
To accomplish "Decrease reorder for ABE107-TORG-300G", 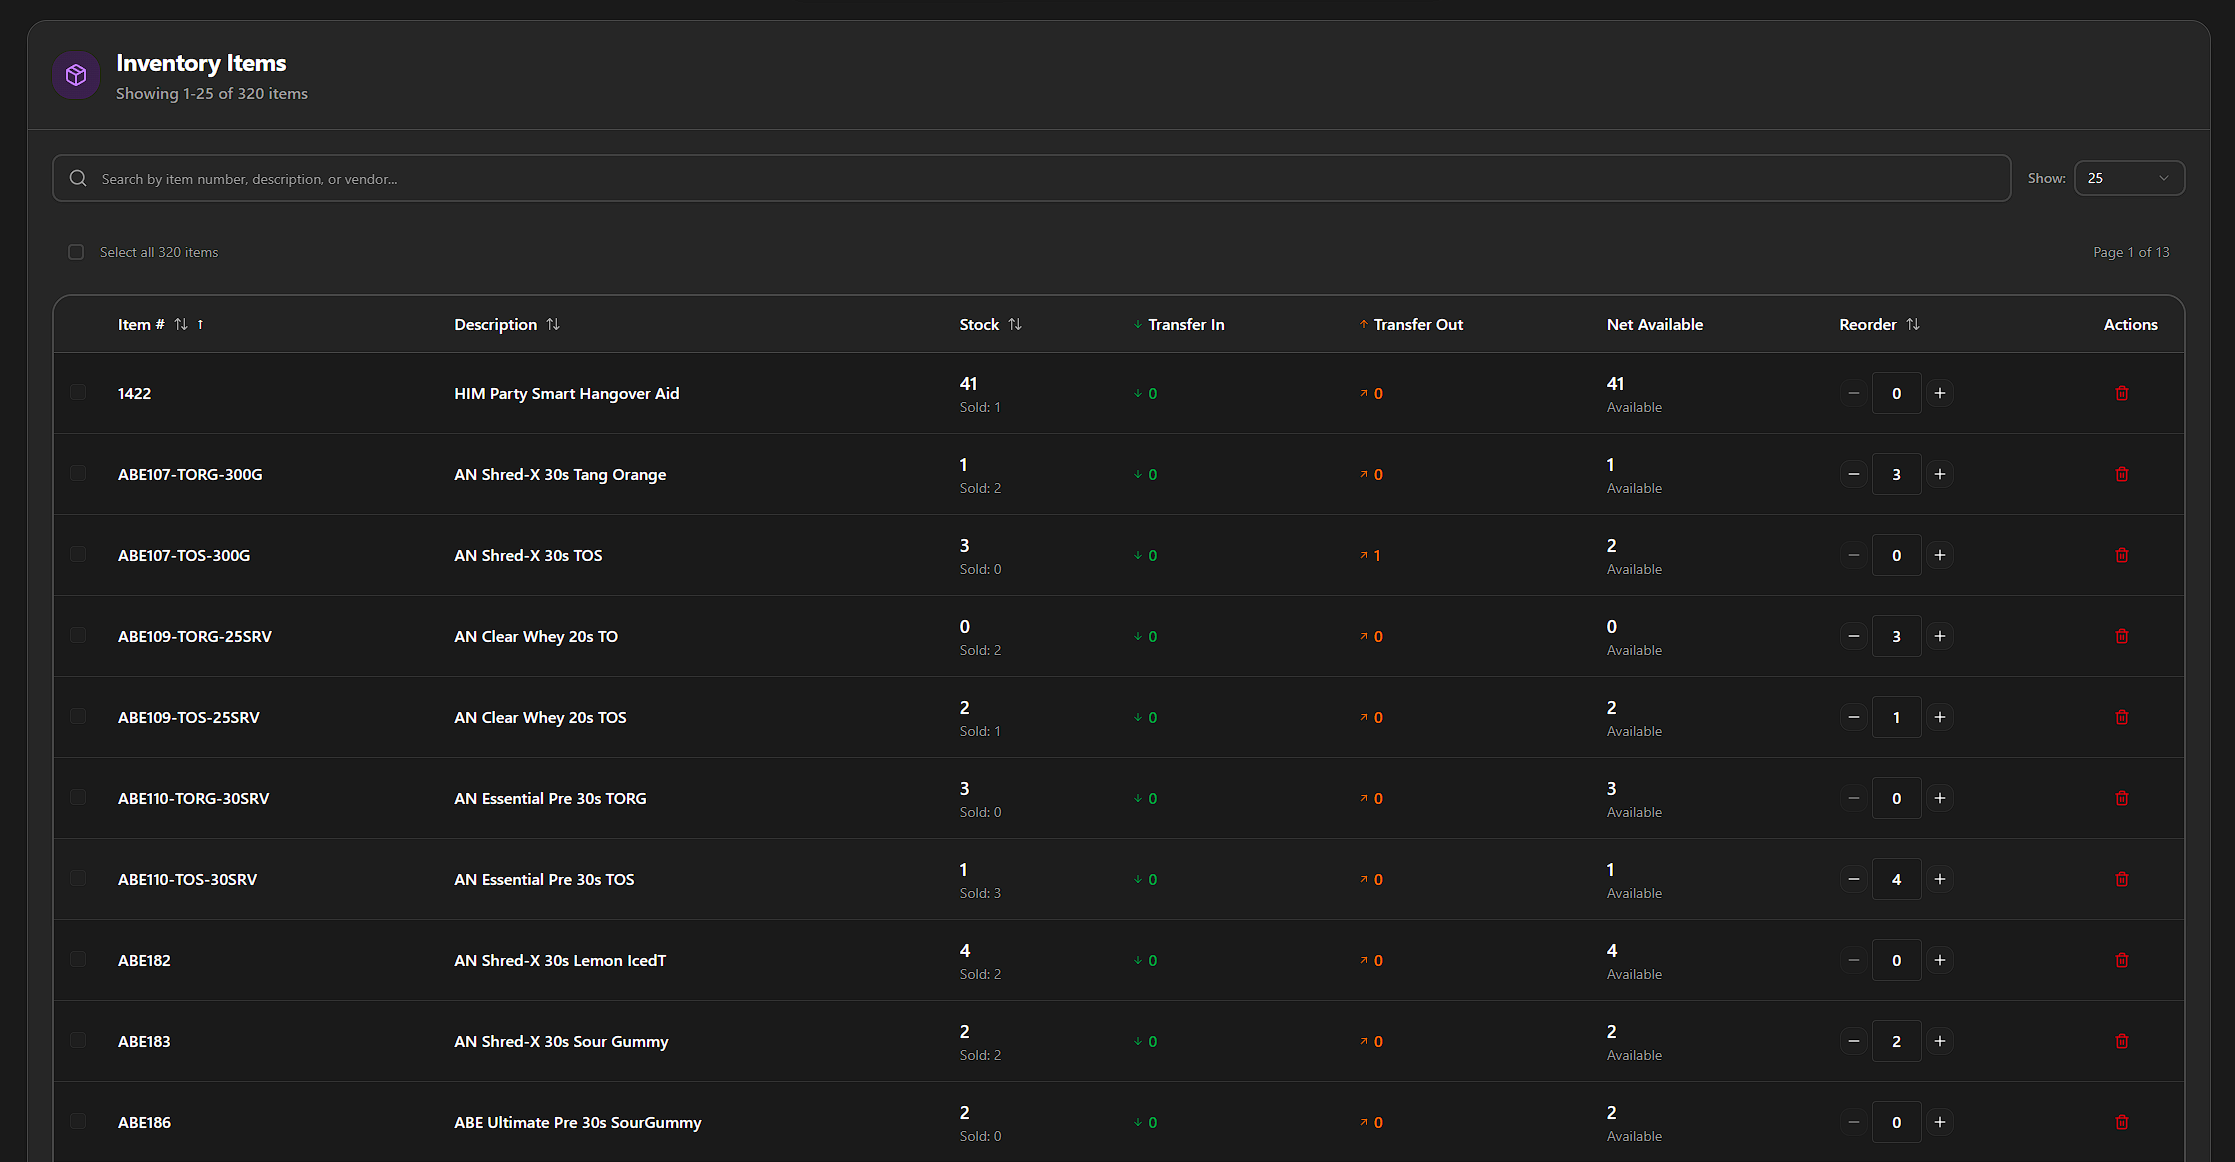I will pos(1853,474).
